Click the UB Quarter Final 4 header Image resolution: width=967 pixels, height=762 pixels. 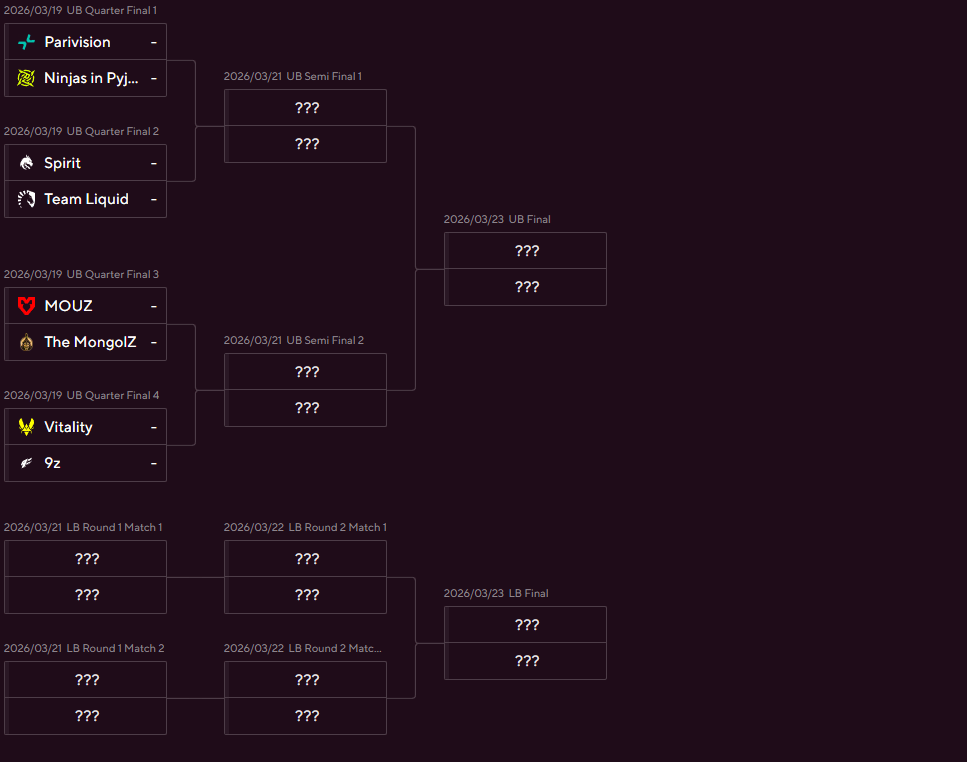click(x=81, y=395)
